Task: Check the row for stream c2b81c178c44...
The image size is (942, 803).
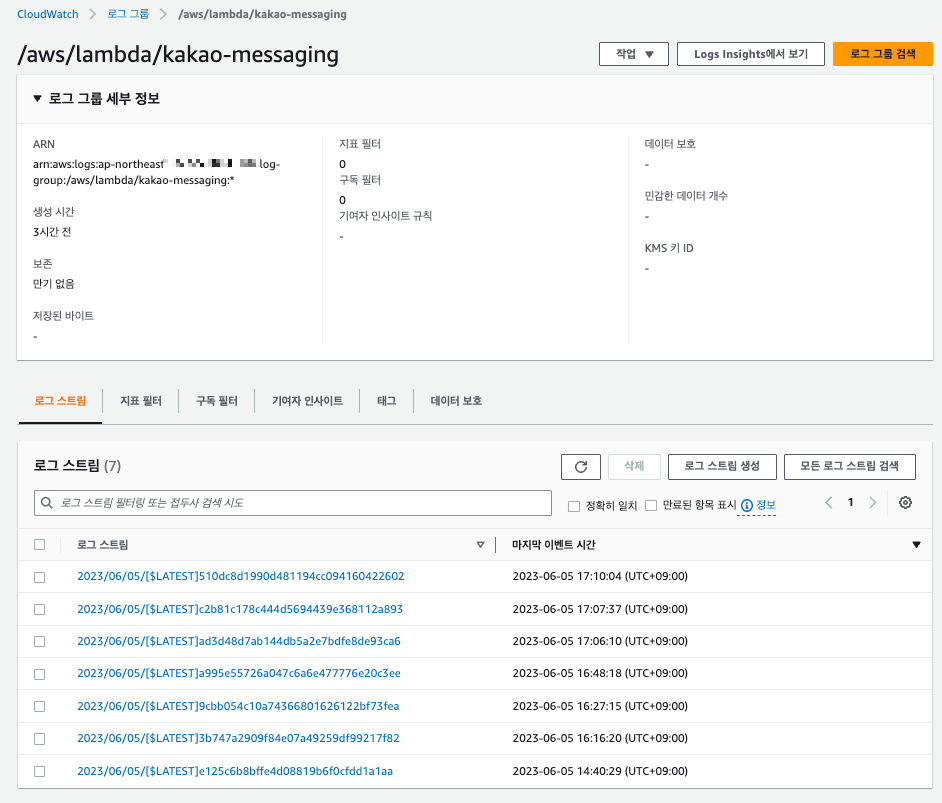Action: coord(40,610)
